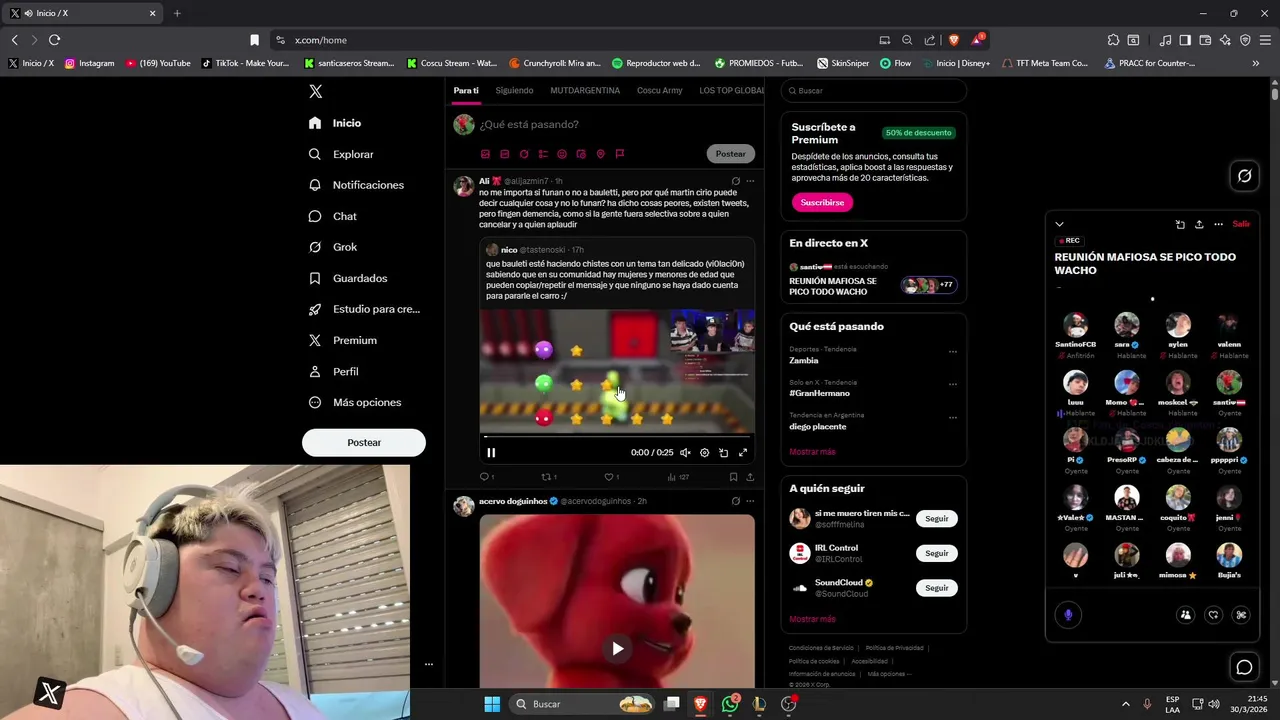Switch to the MUTDARGENTINA tab
This screenshot has height=720, width=1280.
(x=585, y=90)
